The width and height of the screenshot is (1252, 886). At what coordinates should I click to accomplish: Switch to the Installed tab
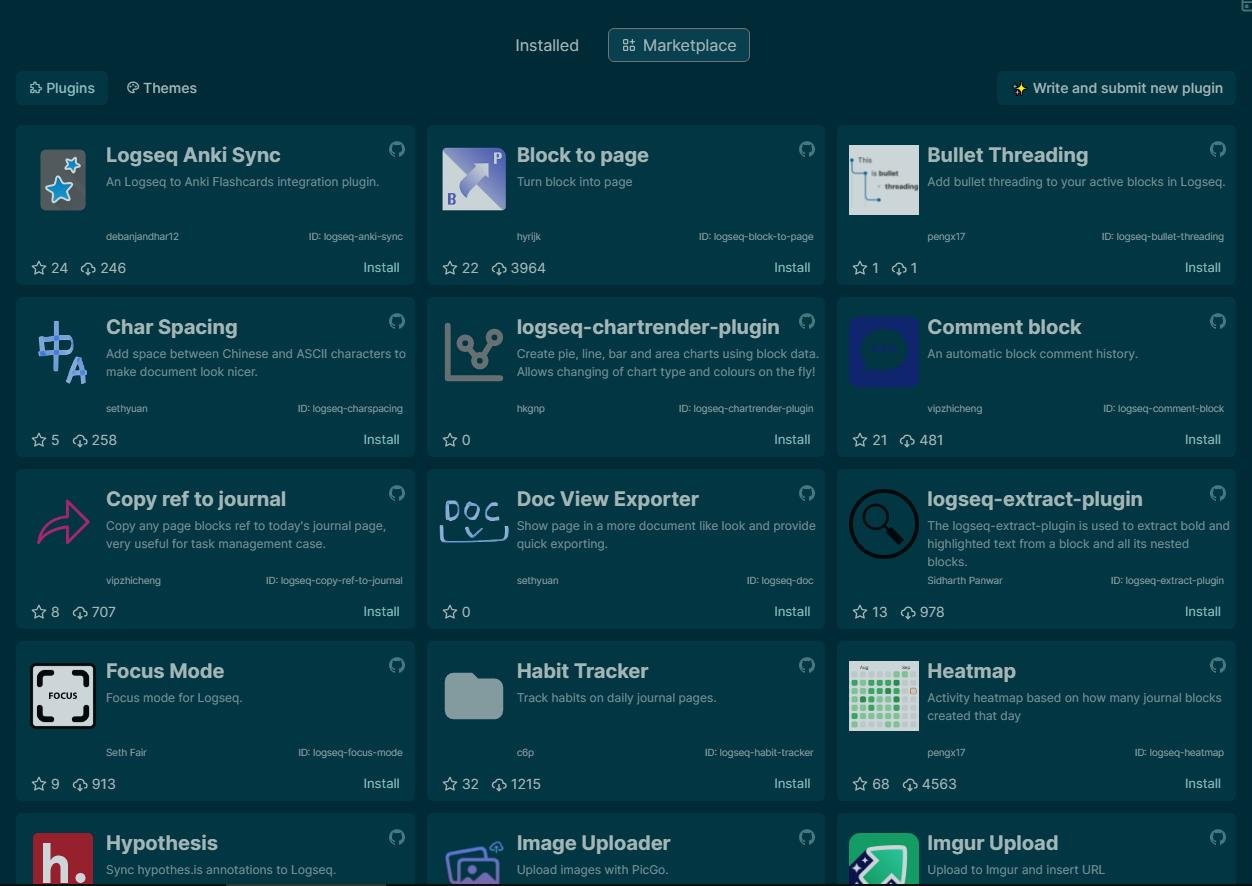tap(546, 46)
